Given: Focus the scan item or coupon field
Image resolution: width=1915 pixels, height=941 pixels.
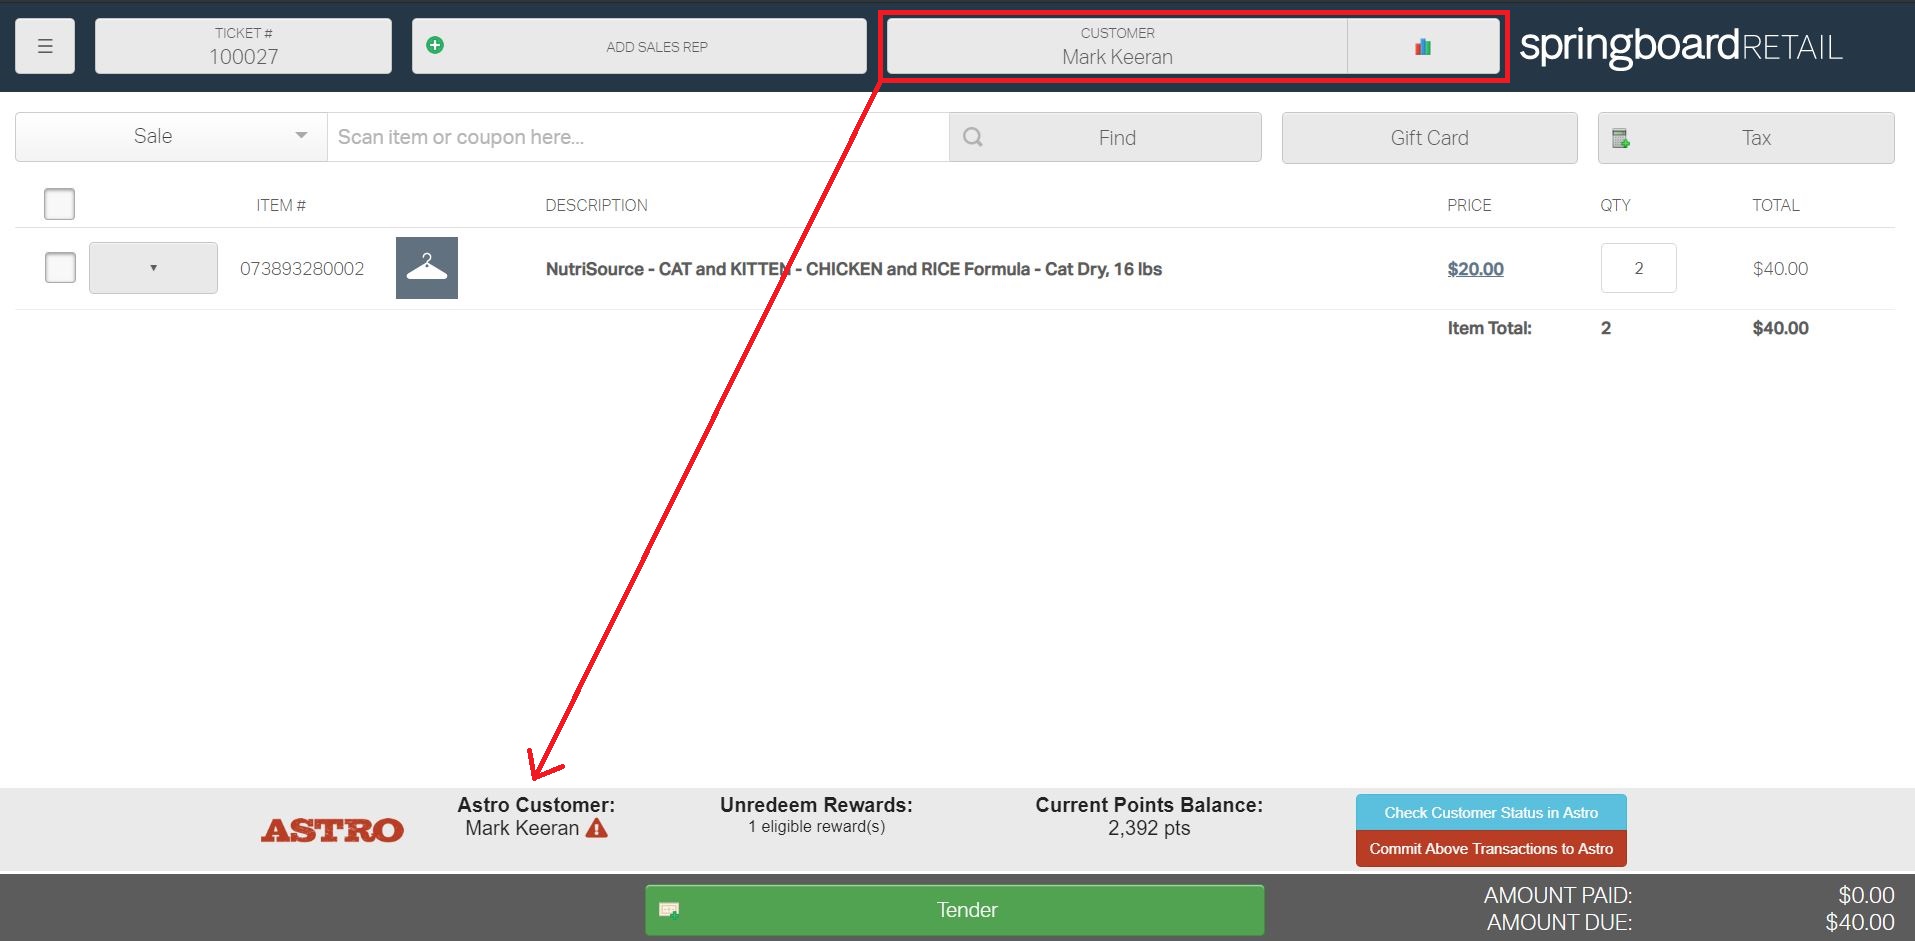Looking at the screenshot, I should click(x=638, y=137).
